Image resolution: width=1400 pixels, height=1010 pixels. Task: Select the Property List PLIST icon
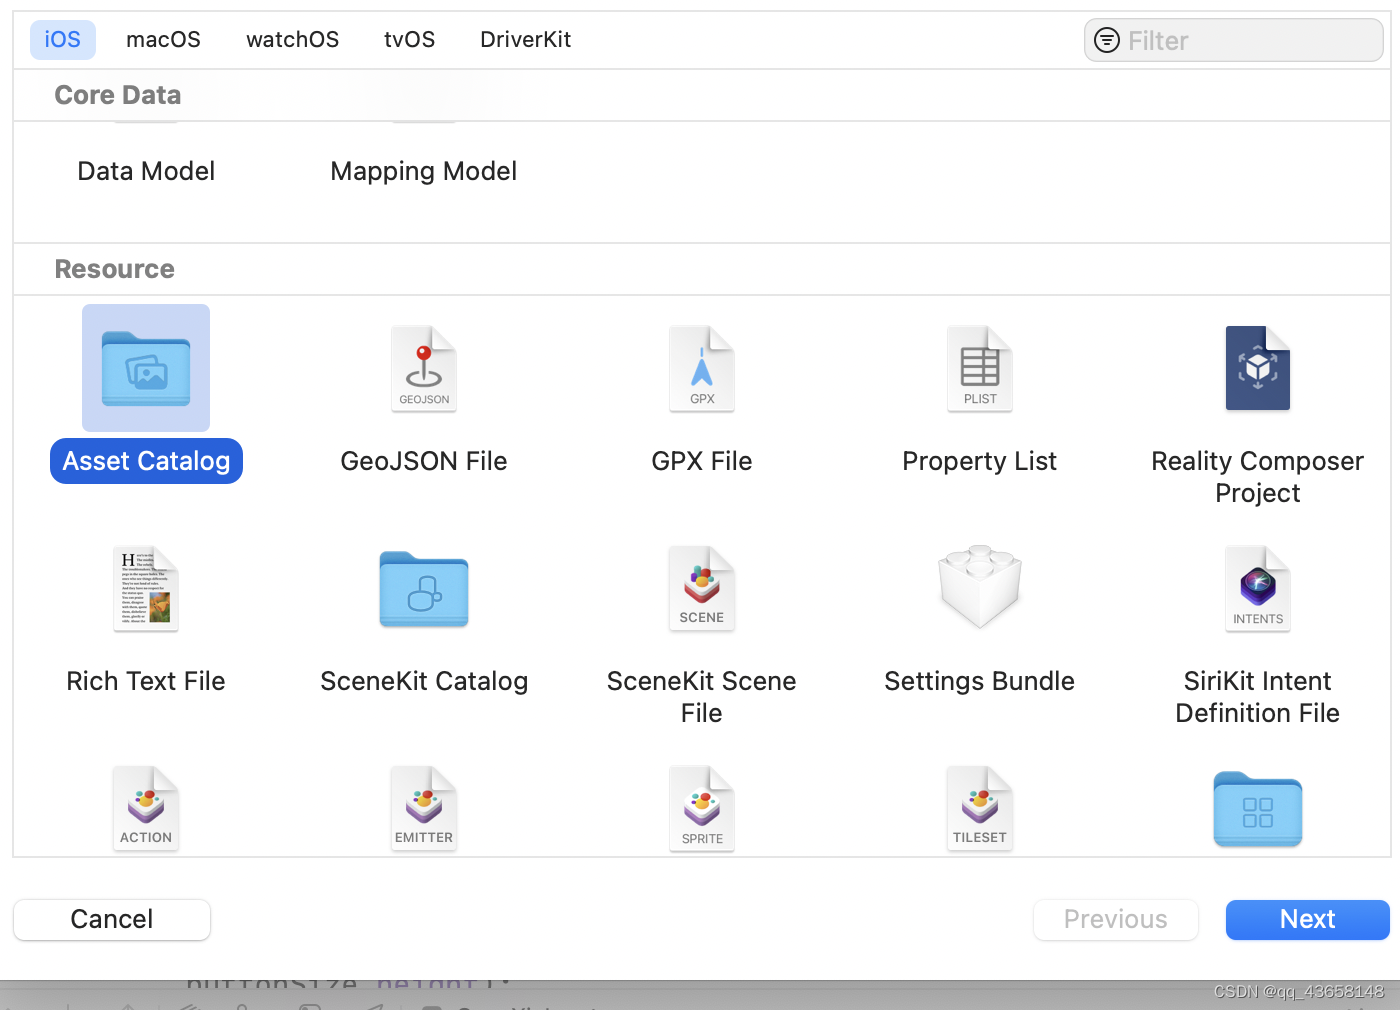[980, 369]
